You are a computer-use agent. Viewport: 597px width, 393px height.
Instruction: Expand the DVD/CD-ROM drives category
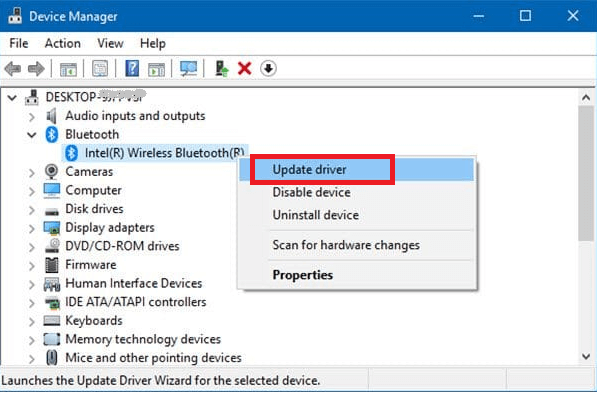[32, 247]
